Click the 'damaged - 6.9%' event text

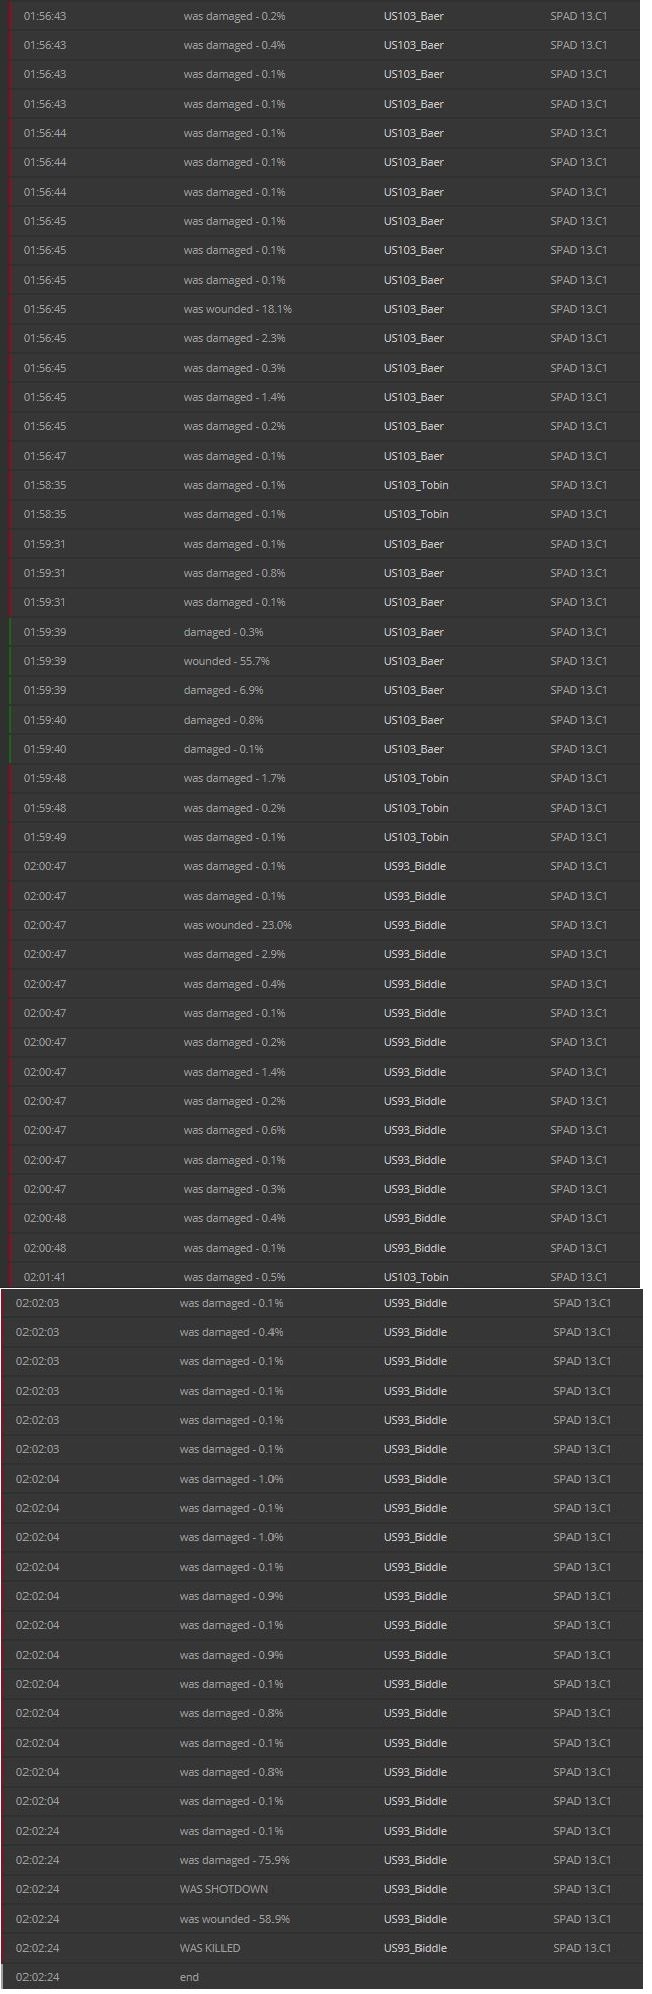(x=223, y=690)
